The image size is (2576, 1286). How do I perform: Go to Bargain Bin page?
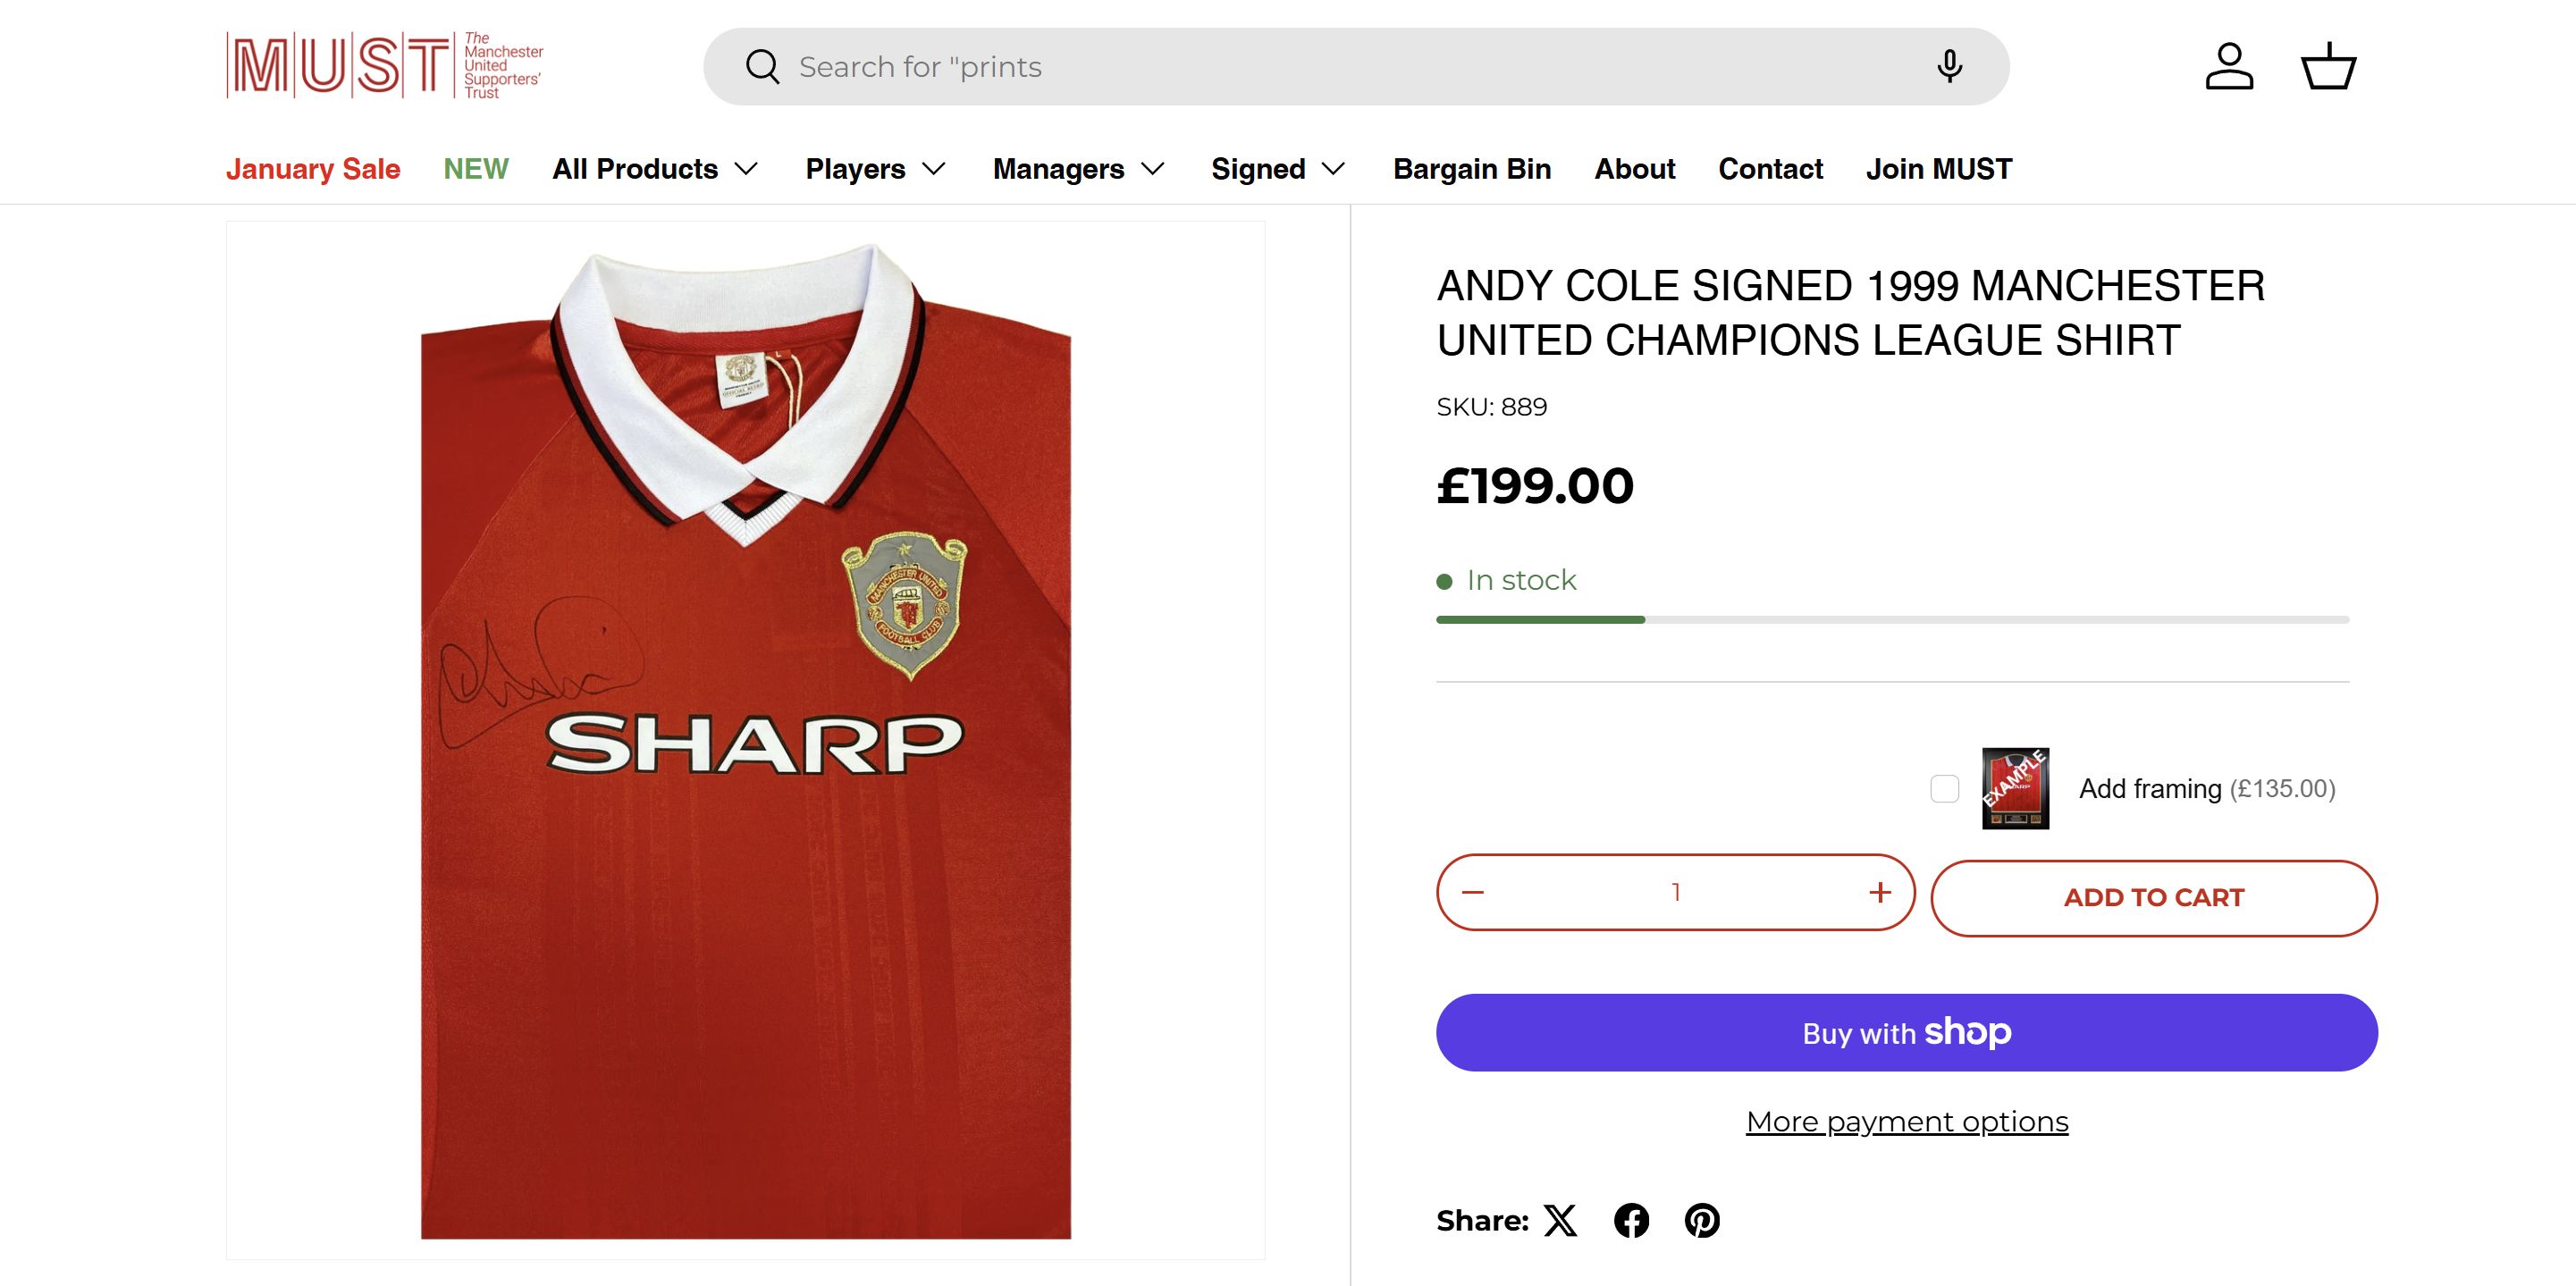1472,169
